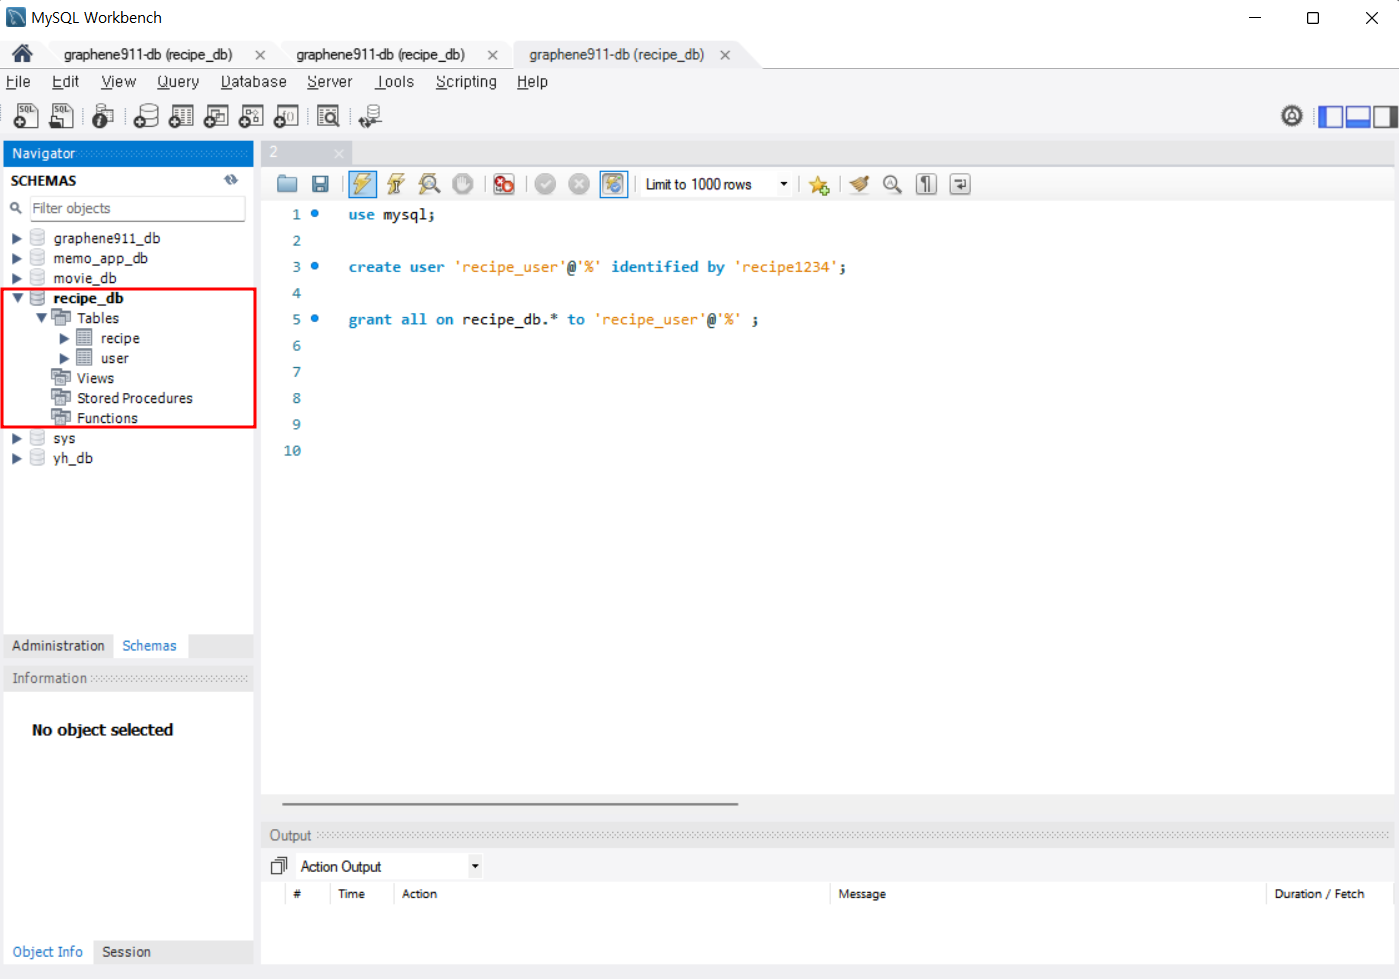Toggle left sidebar panel visibility
The image size is (1399, 979).
[x=1331, y=117]
